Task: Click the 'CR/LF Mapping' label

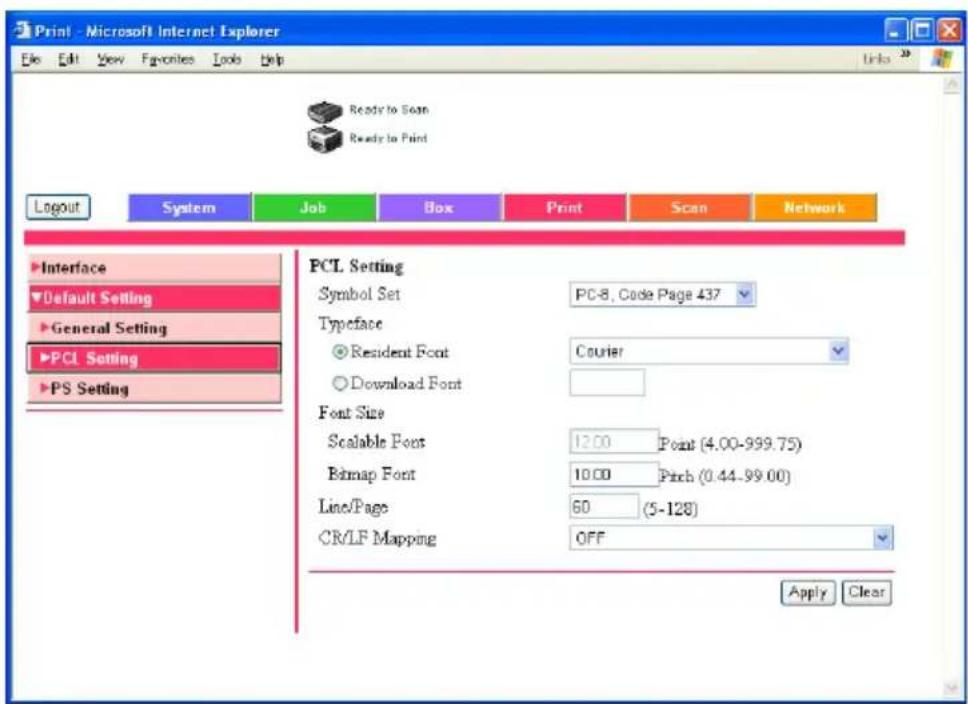Action: click(x=377, y=538)
